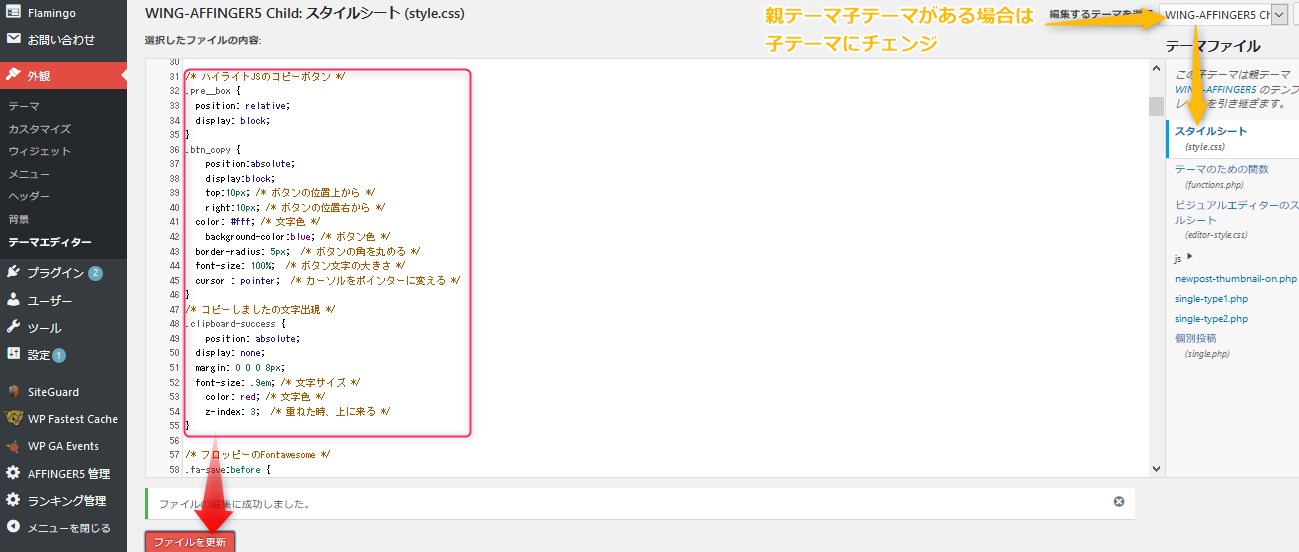Click the 外観 paintbrush icon

point(14,75)
